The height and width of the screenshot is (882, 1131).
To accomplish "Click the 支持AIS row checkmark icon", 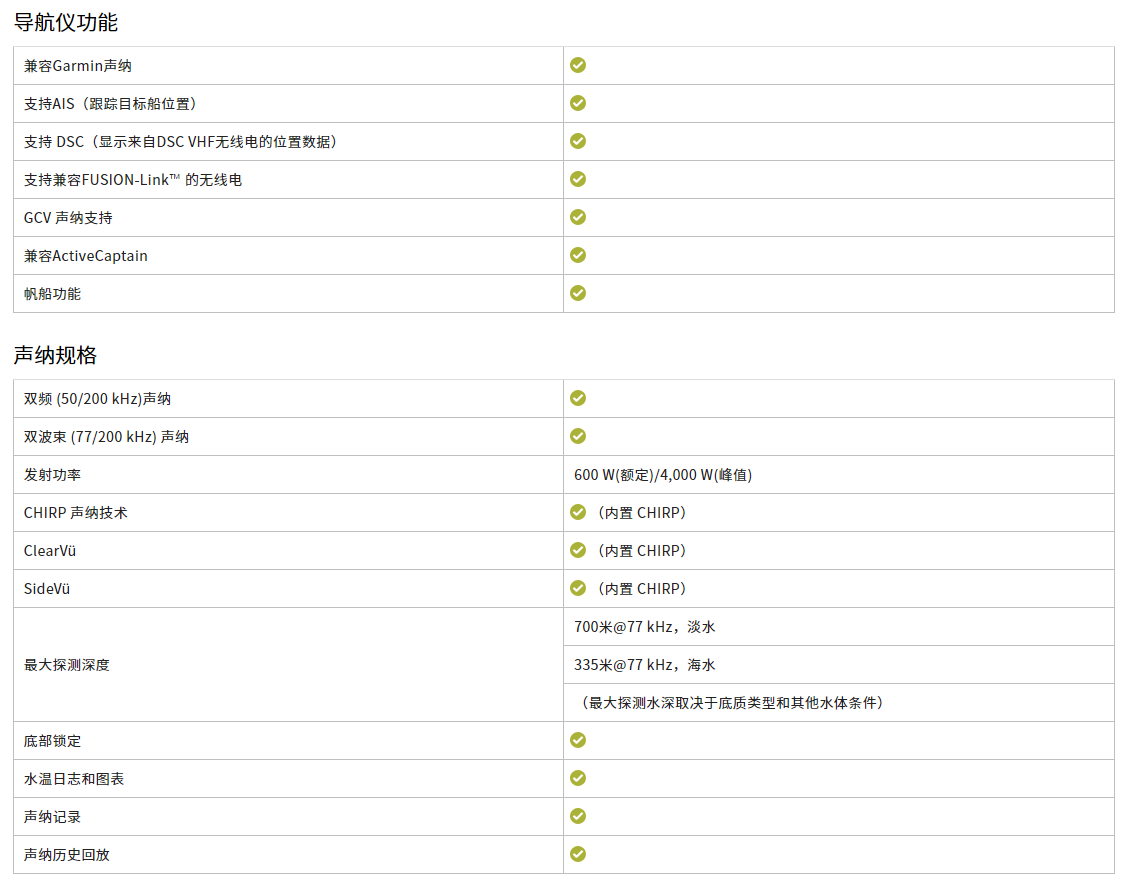I will pyautogui.click(x=578, y=103).
